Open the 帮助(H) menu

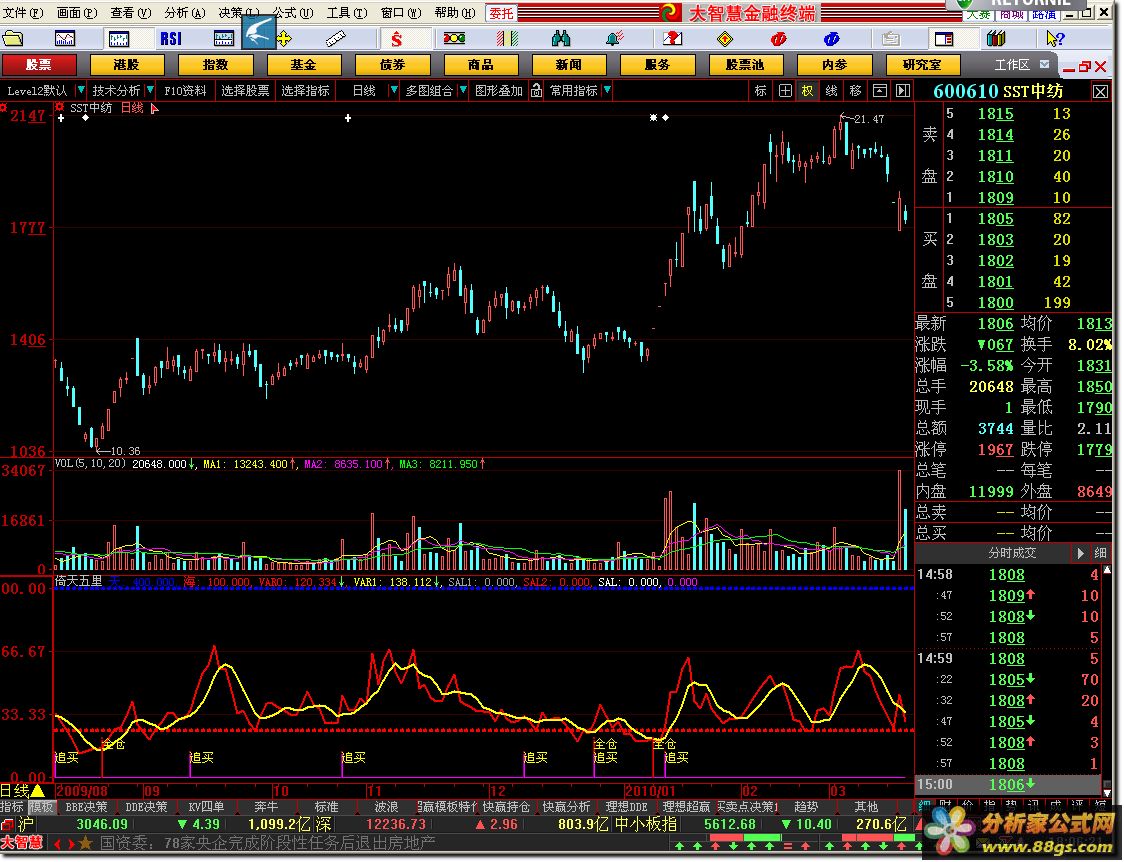[454, 12]
